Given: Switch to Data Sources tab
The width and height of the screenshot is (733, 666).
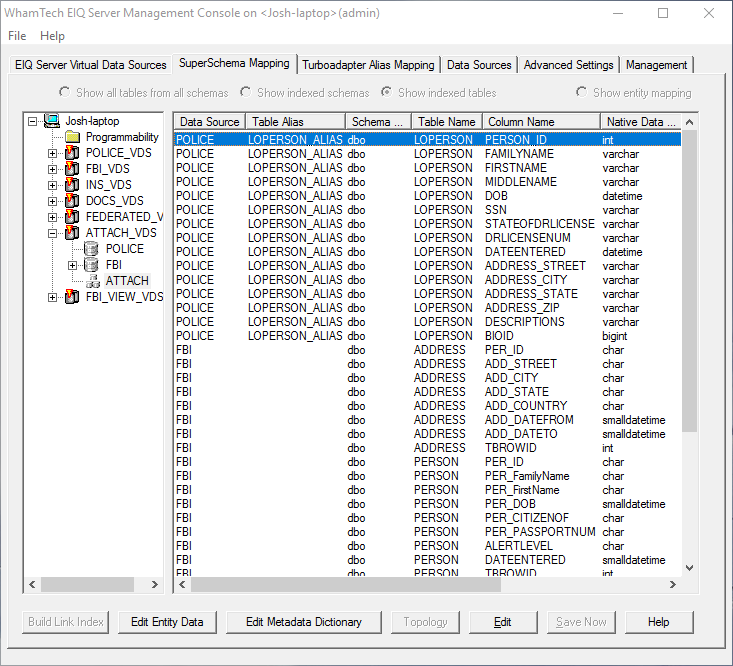Looking at the screenshot, I should [479, 65].
